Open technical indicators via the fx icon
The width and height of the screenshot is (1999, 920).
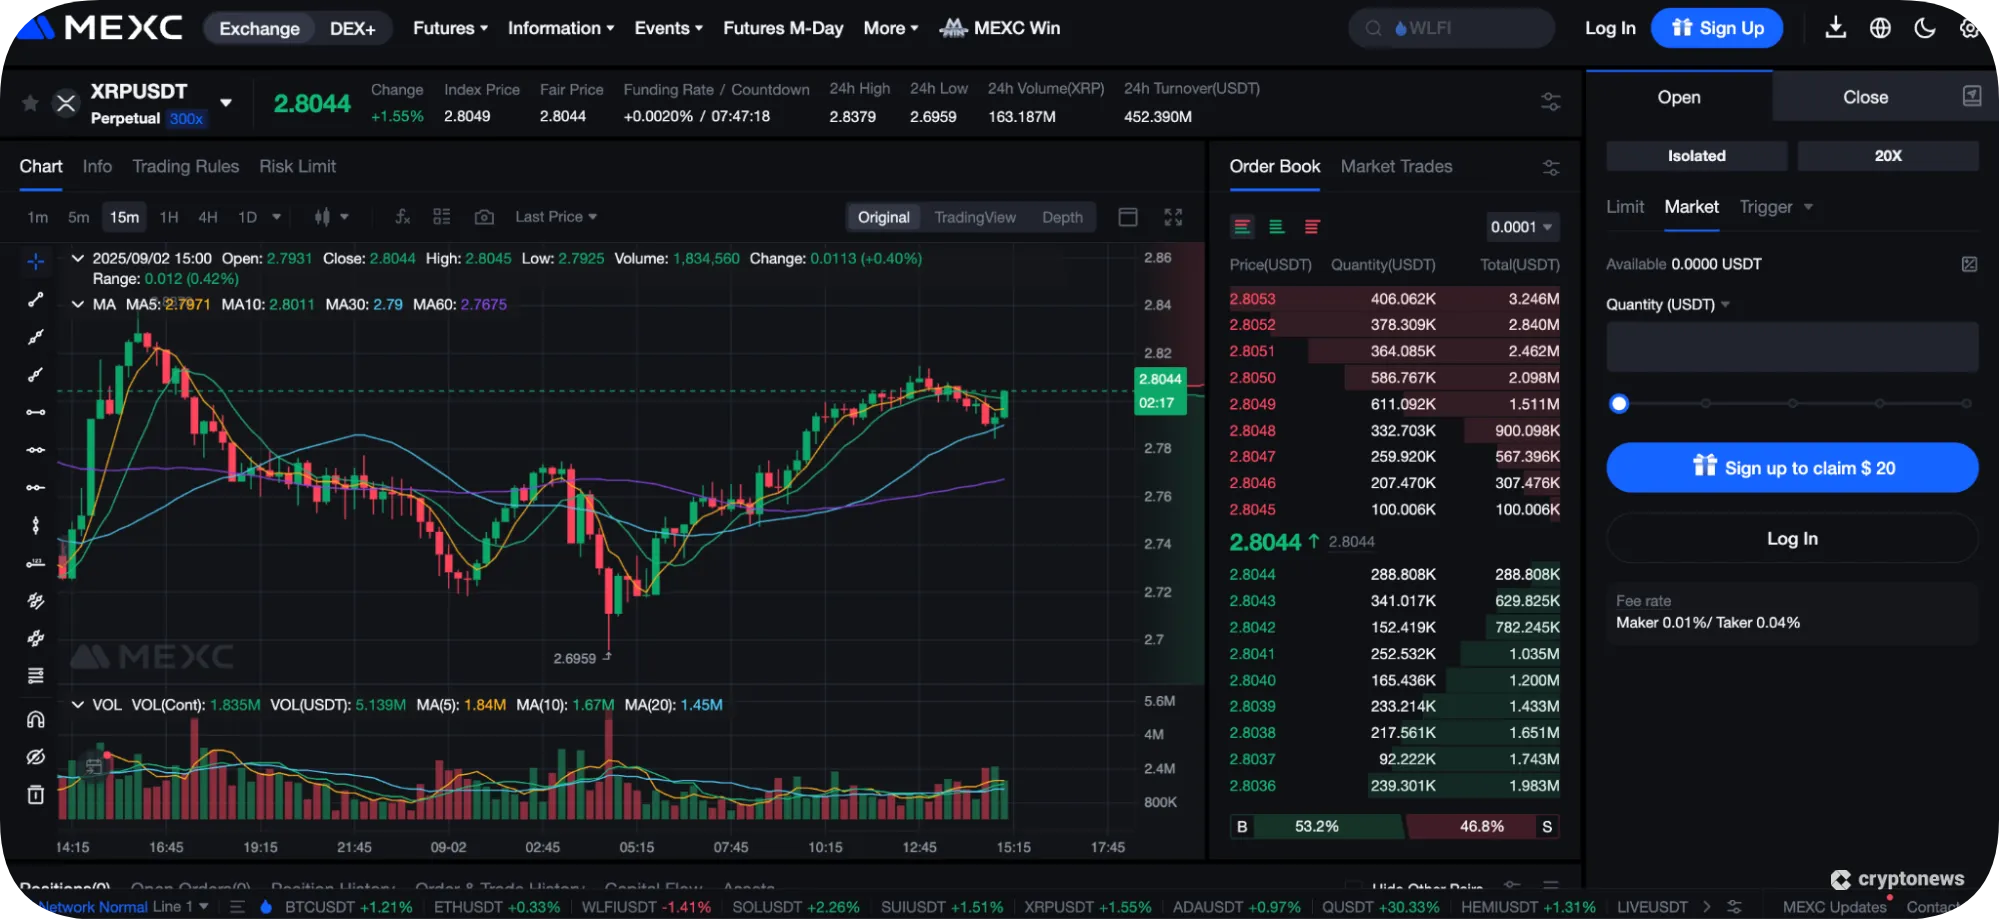[401, 216]
